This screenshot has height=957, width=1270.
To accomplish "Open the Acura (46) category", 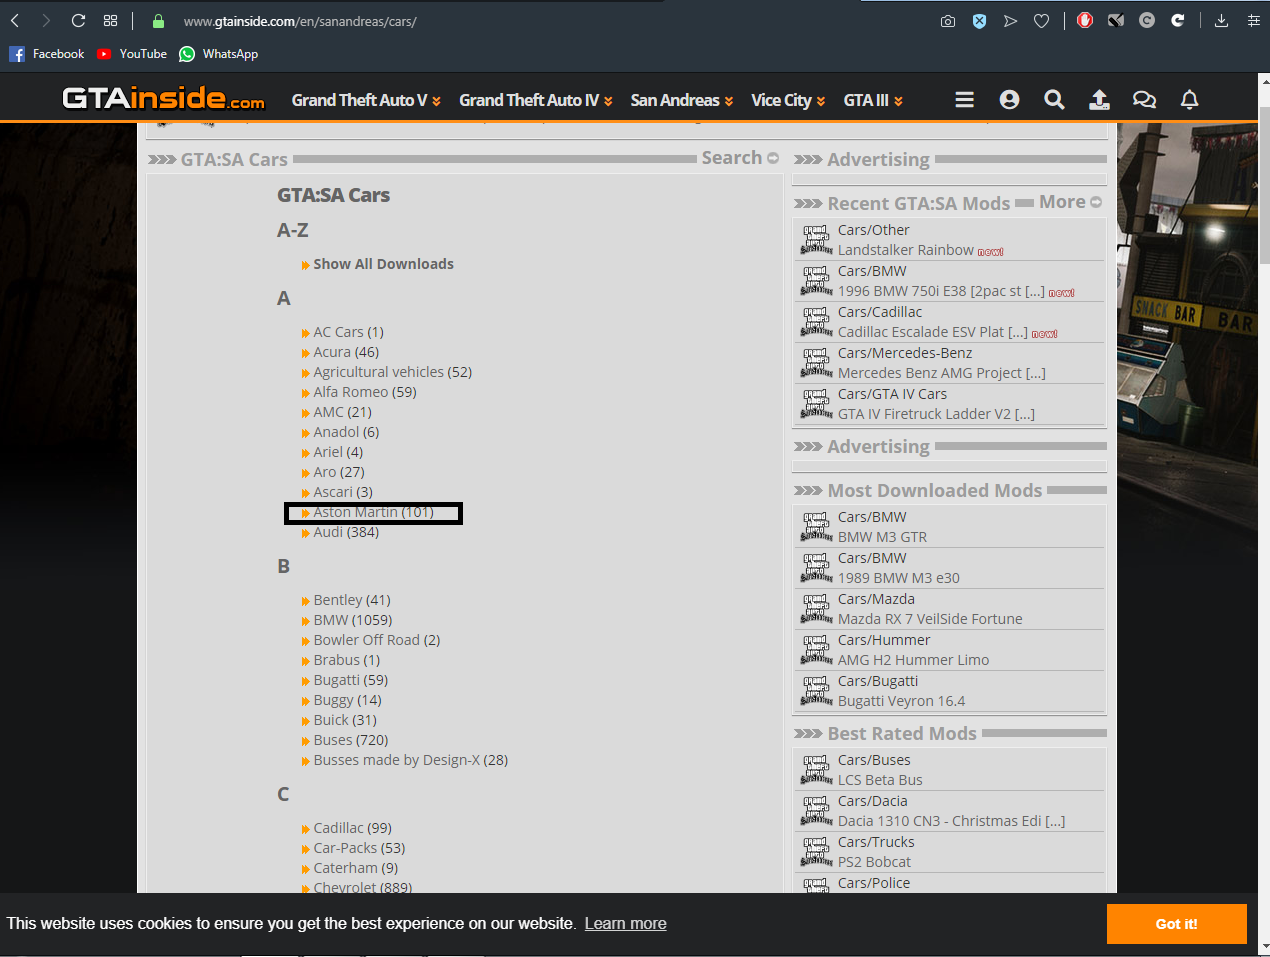I will [x=346, y=352].
